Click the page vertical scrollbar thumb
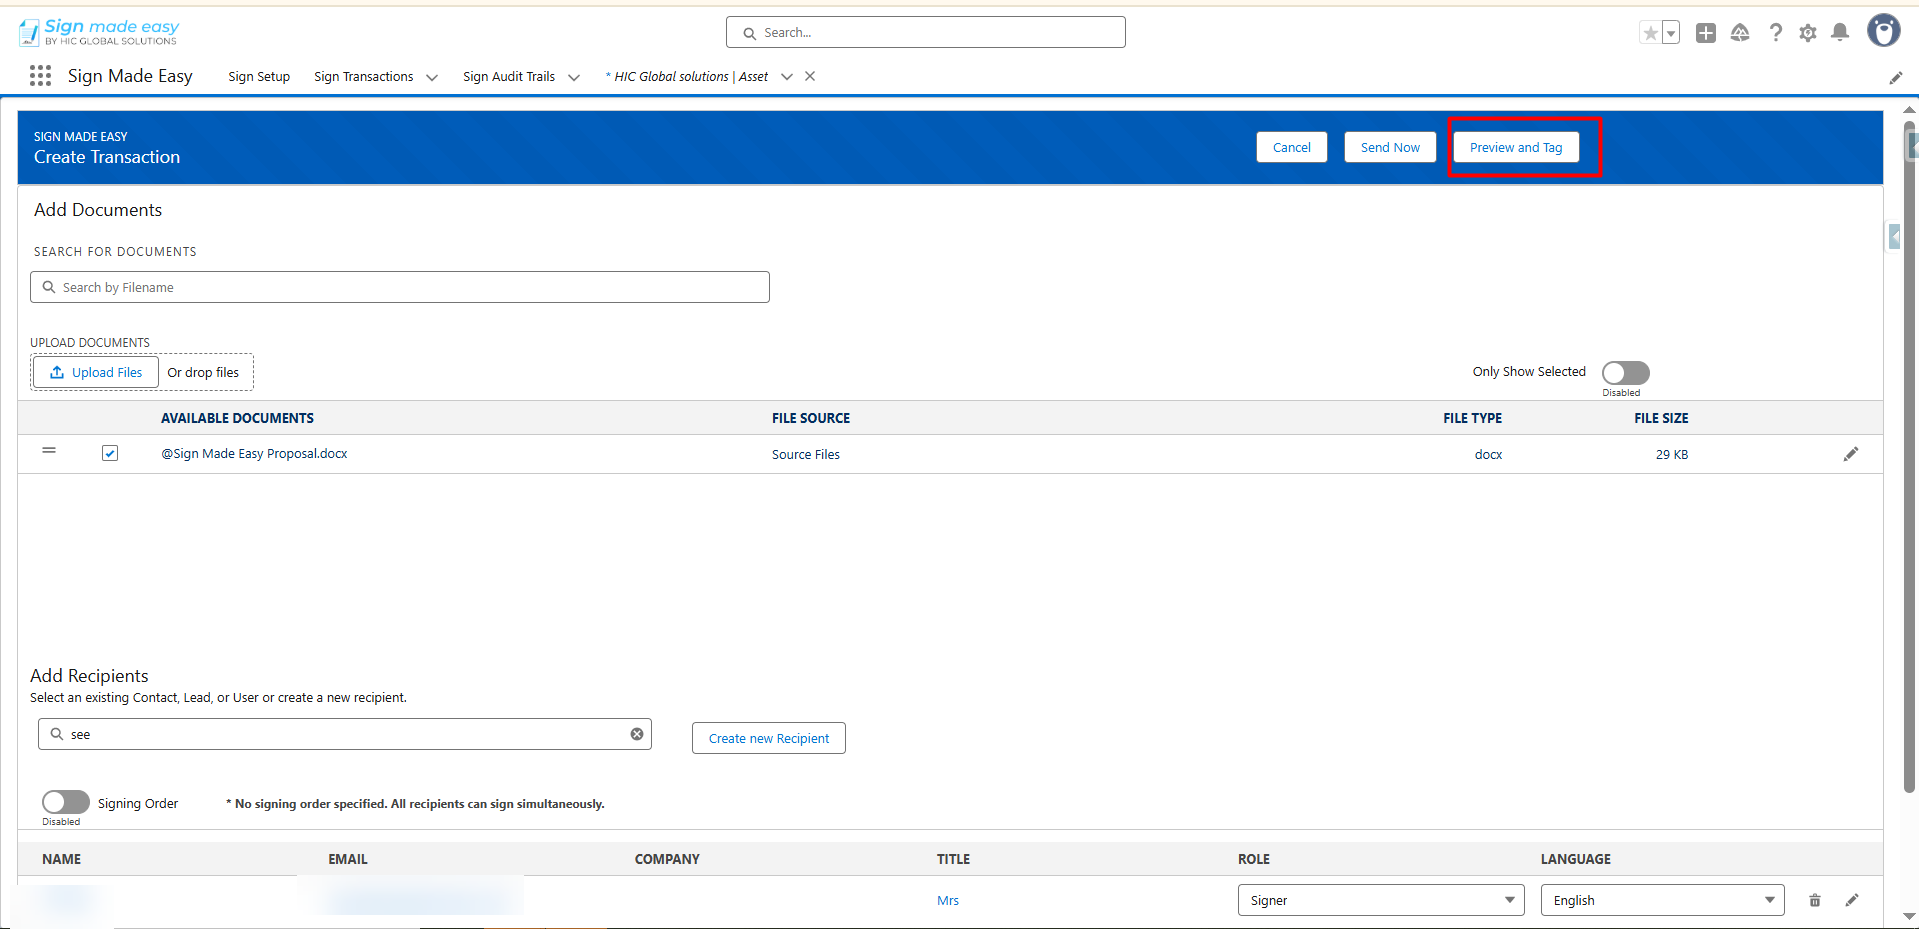The height and width of the screenshot is (929, 1919). point(1909,456)
